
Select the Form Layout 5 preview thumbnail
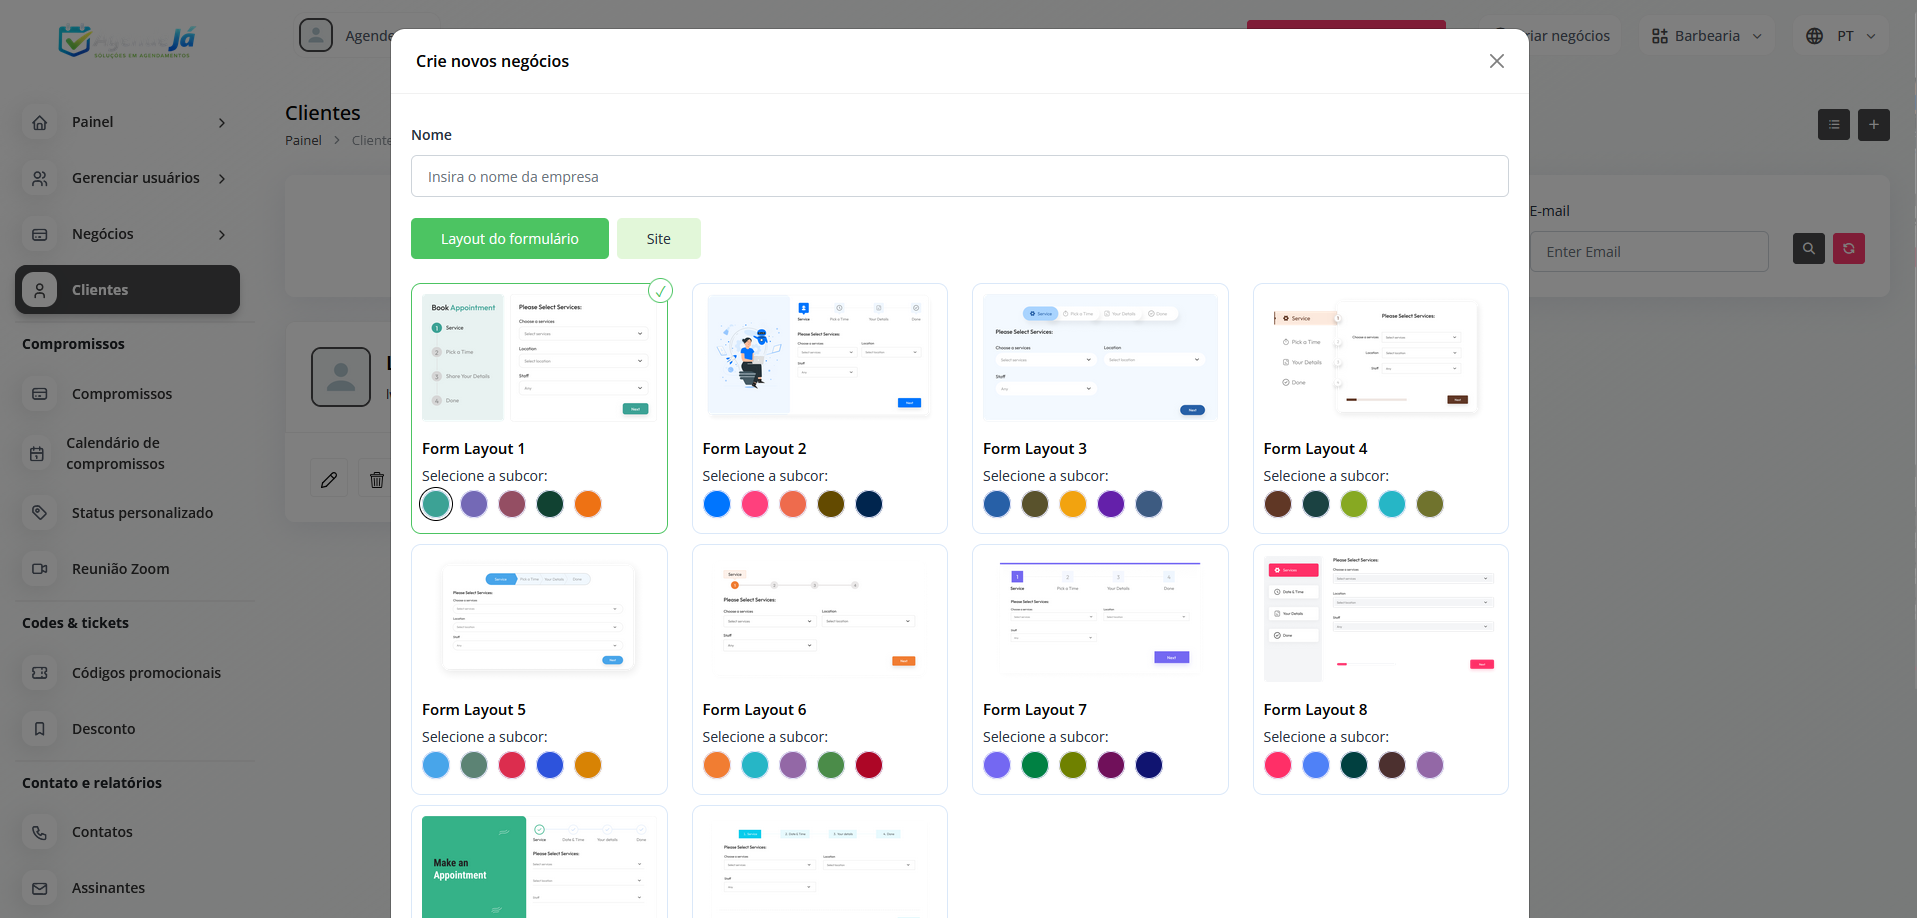click(539, 619)
